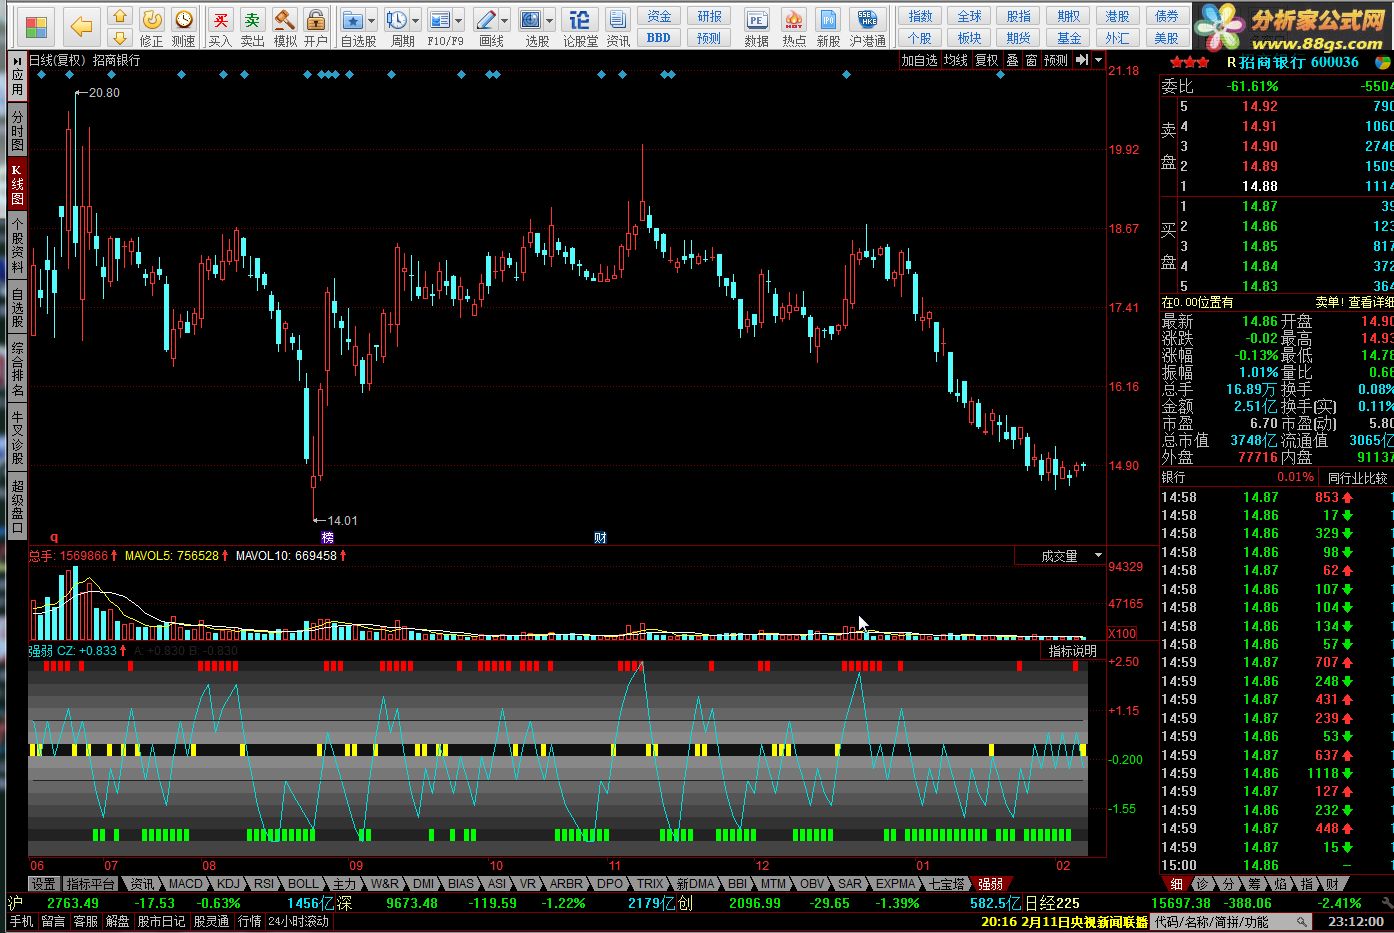Open the 股市日记 status bar item
The height and width of the screenshot is (933, 1394).
(161, 922)
